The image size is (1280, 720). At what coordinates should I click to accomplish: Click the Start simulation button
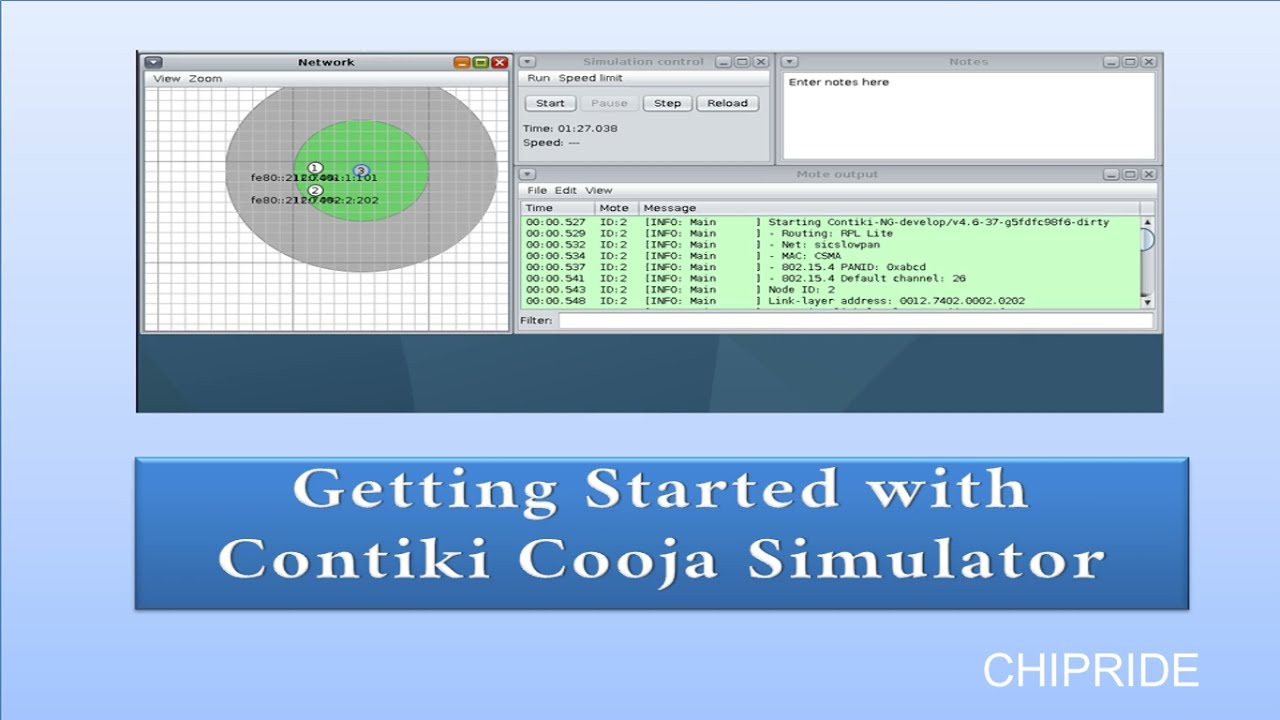[x=550, y=103]
